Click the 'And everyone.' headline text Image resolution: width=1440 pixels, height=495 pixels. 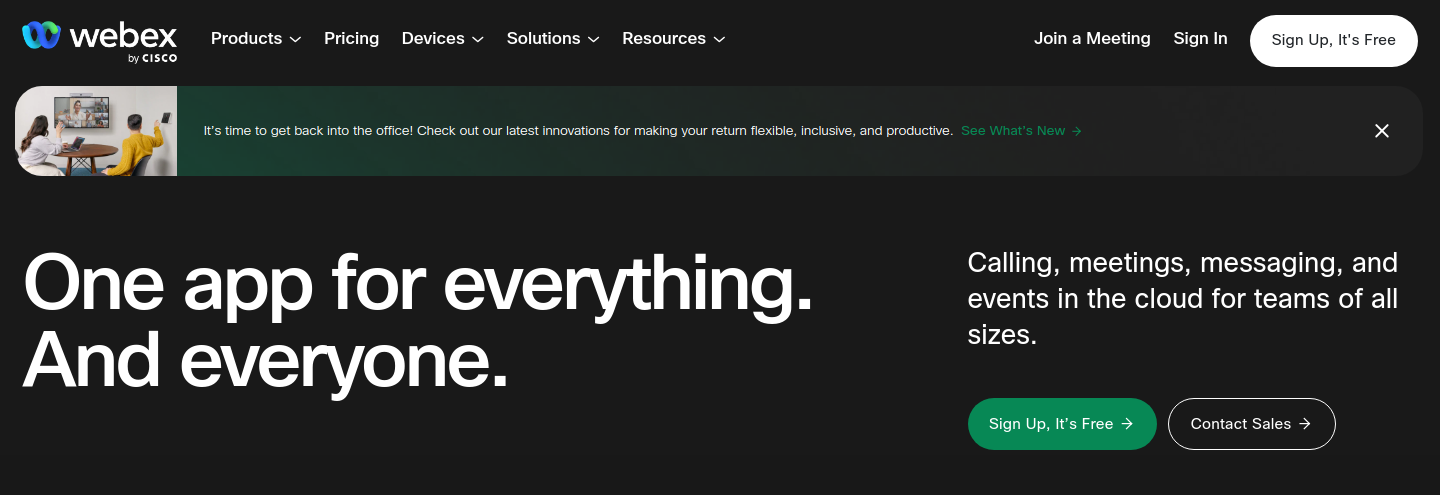click(x=265, y=360)
